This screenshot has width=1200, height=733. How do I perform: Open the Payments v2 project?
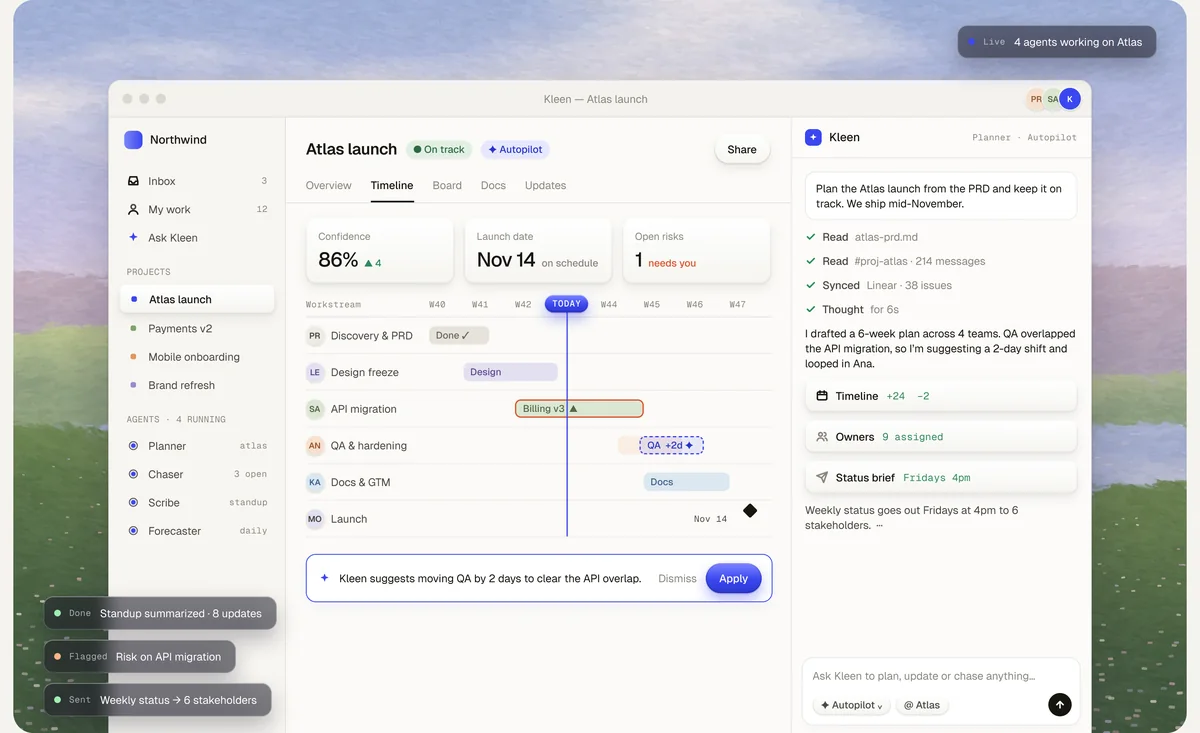(x=197, y=328)
